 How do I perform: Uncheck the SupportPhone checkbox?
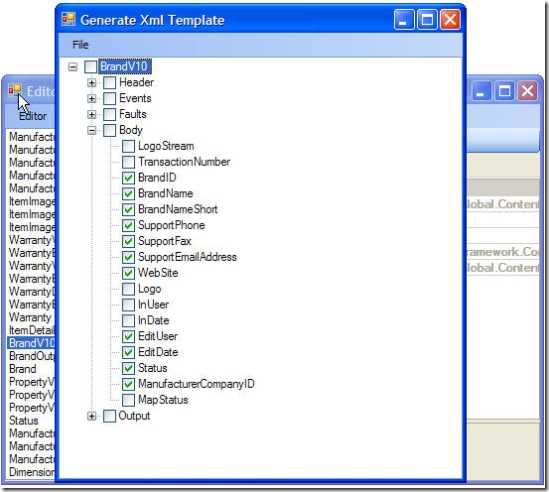(128, 226)
